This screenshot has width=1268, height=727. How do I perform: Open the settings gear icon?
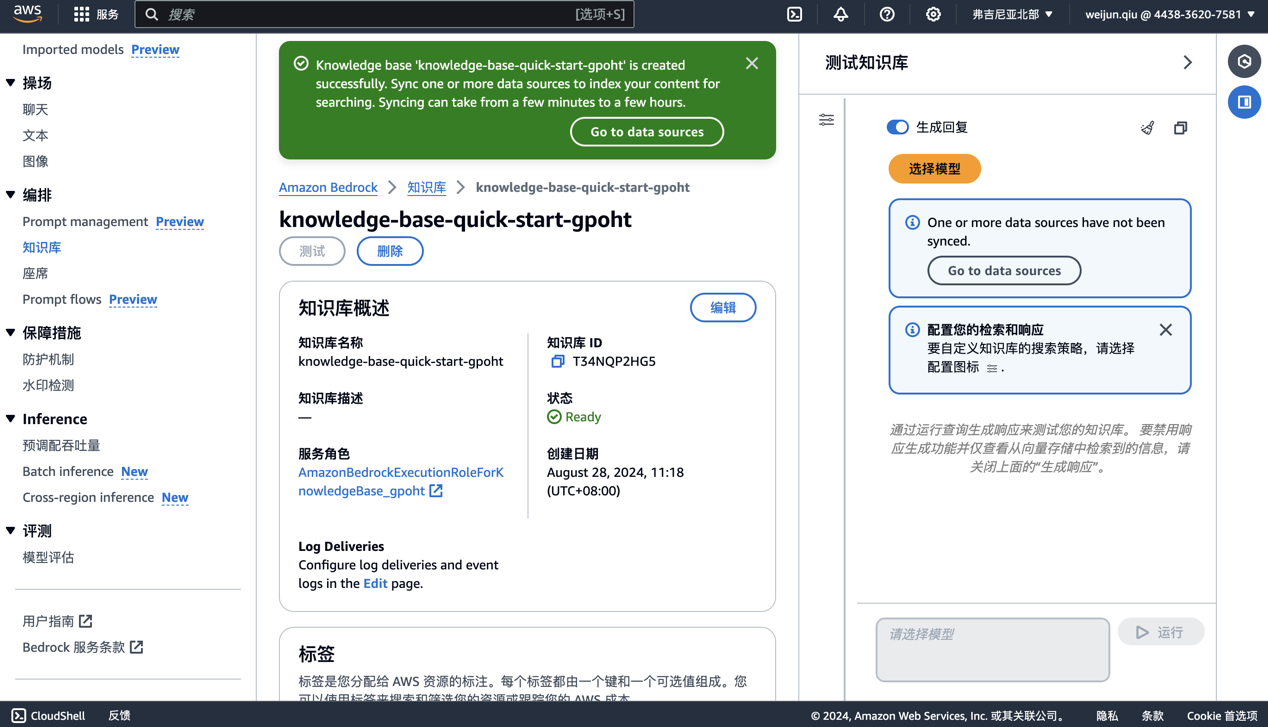tap(933, 14)
